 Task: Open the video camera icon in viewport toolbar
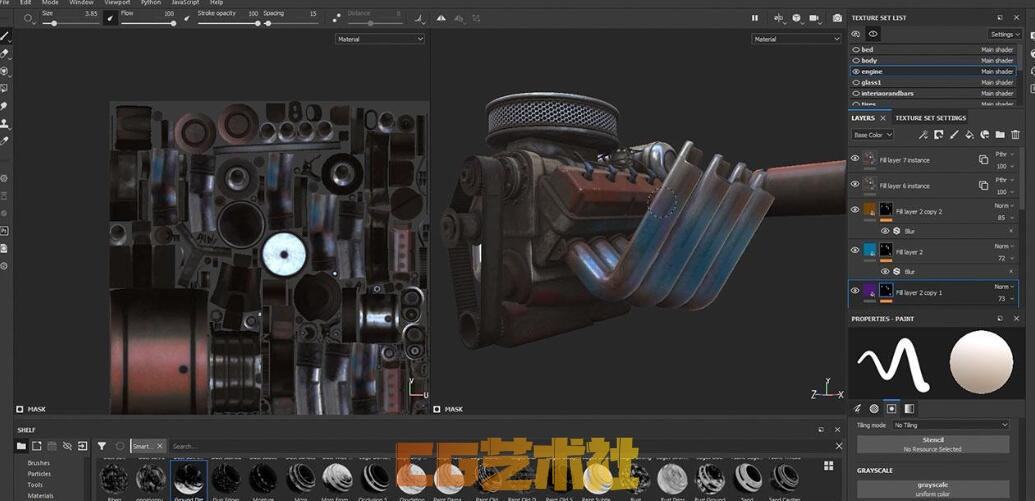coord(815,18)
